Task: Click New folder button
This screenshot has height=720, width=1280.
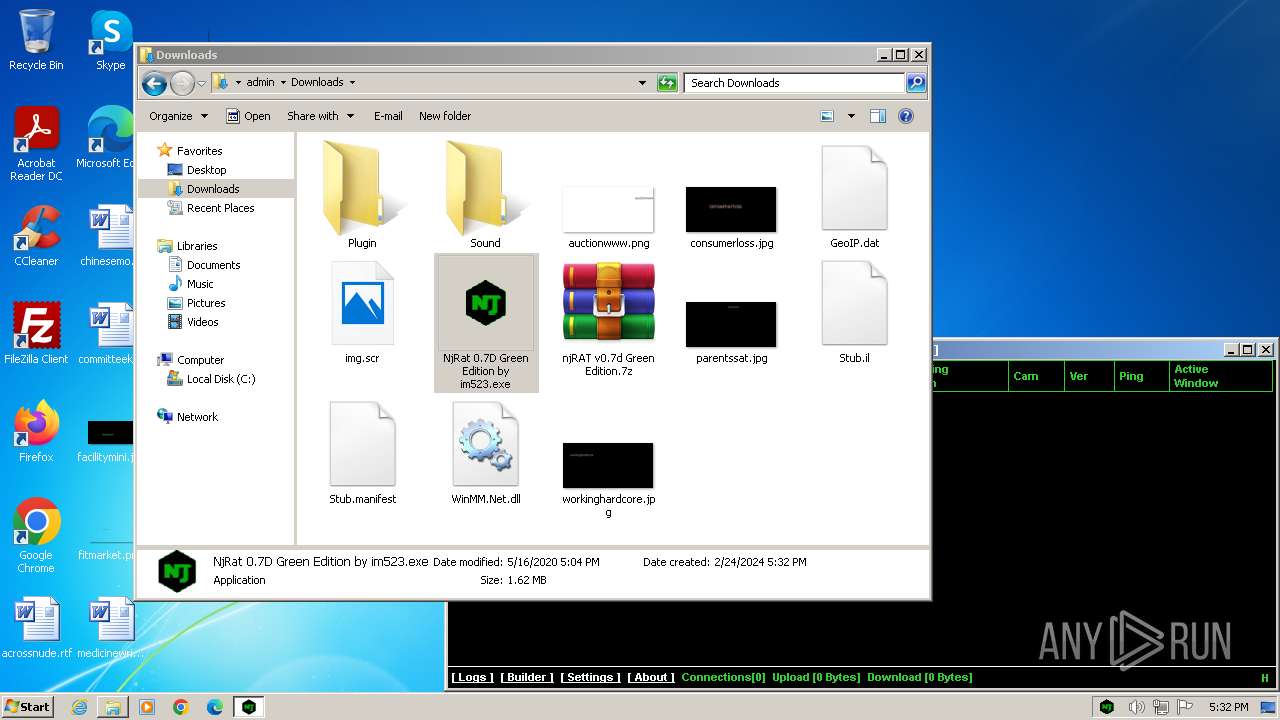Action: 445,116
